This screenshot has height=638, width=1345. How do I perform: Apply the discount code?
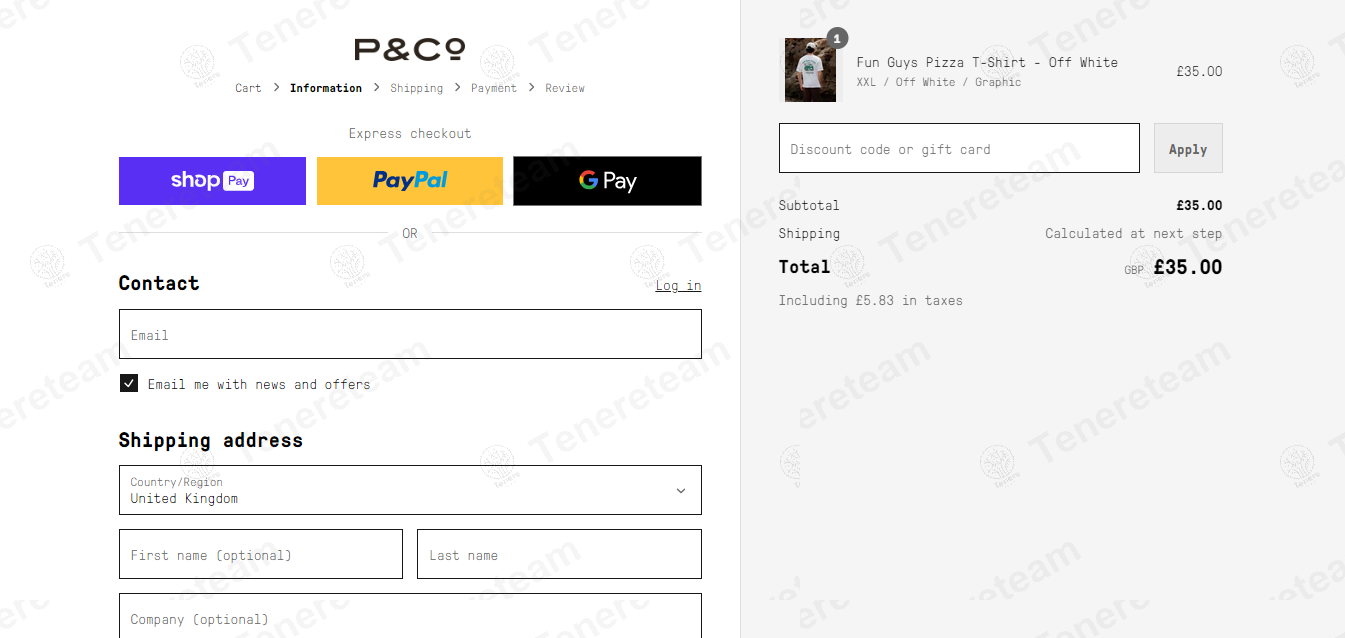tap(1188, 148)
